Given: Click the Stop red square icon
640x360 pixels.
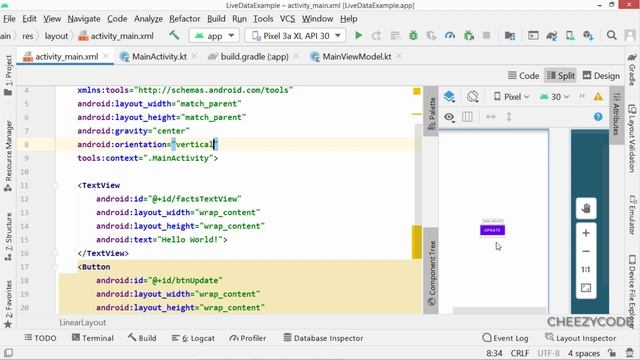Looking at the screenshot, I should point(487,36).
